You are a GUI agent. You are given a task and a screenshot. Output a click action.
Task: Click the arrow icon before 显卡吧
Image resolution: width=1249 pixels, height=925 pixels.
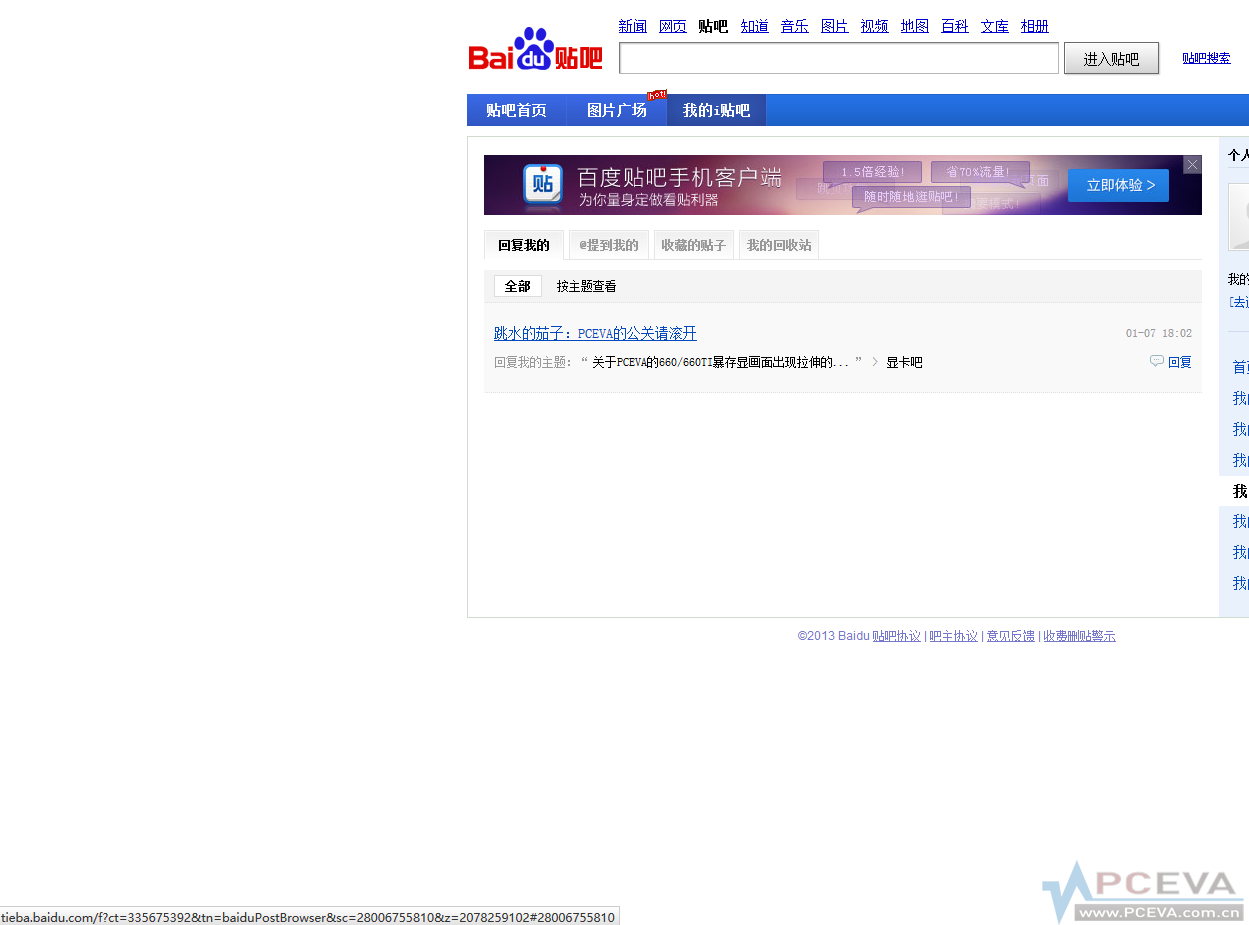pos(874,362)
